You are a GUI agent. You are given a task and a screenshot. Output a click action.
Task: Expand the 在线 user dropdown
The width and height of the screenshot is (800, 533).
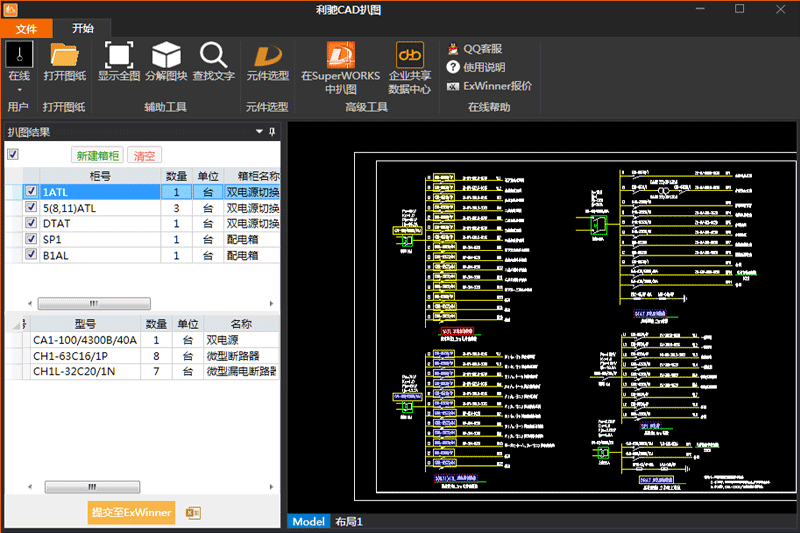click(18, 88)
